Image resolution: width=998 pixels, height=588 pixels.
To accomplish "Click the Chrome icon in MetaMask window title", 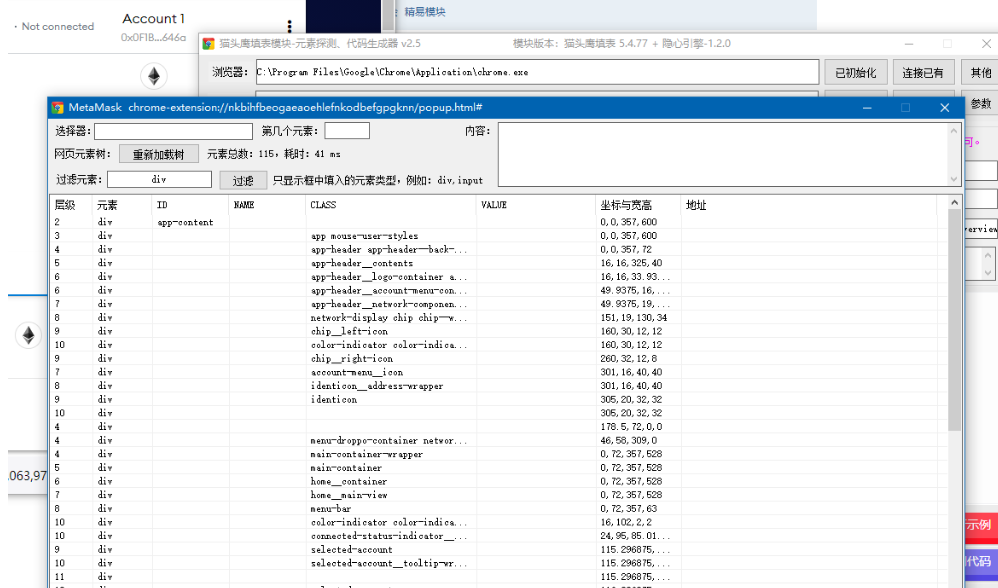I will click(58, 108).
